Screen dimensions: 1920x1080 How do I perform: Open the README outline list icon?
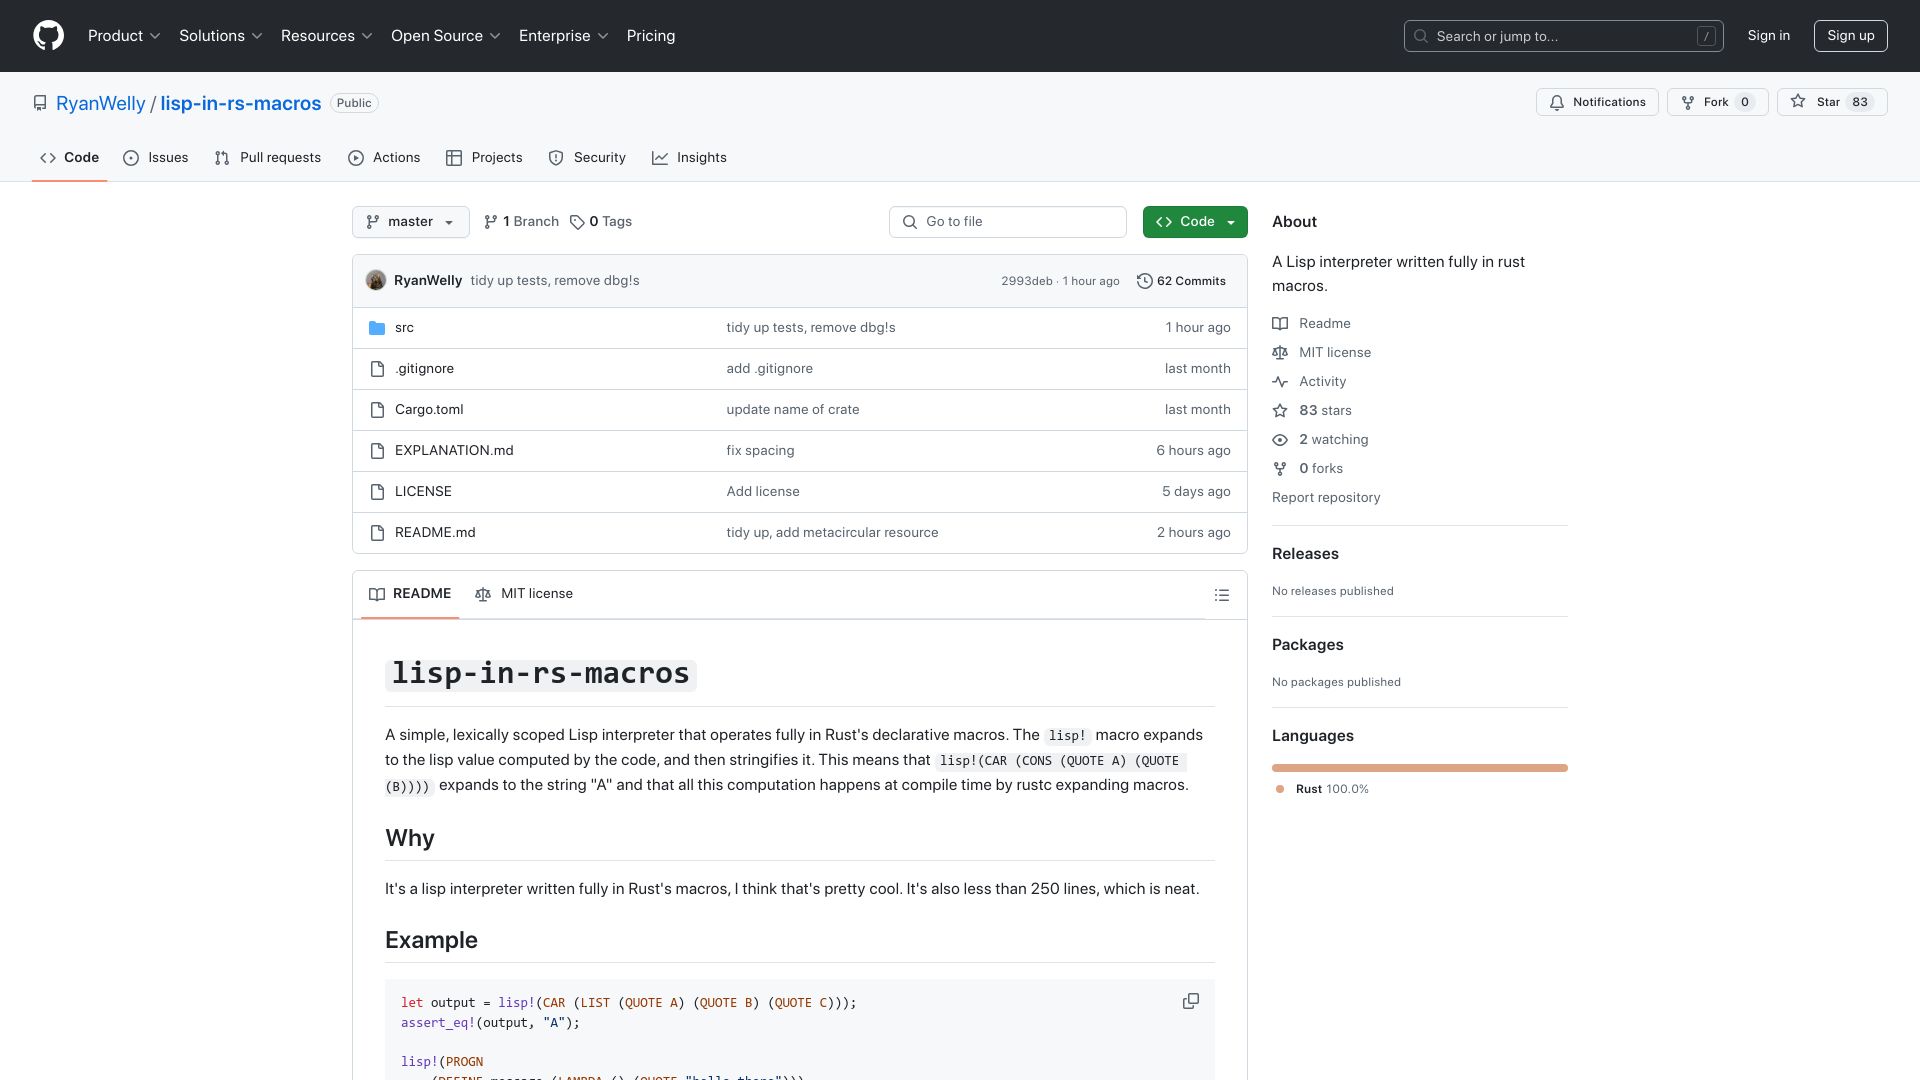coord(1221,595)
